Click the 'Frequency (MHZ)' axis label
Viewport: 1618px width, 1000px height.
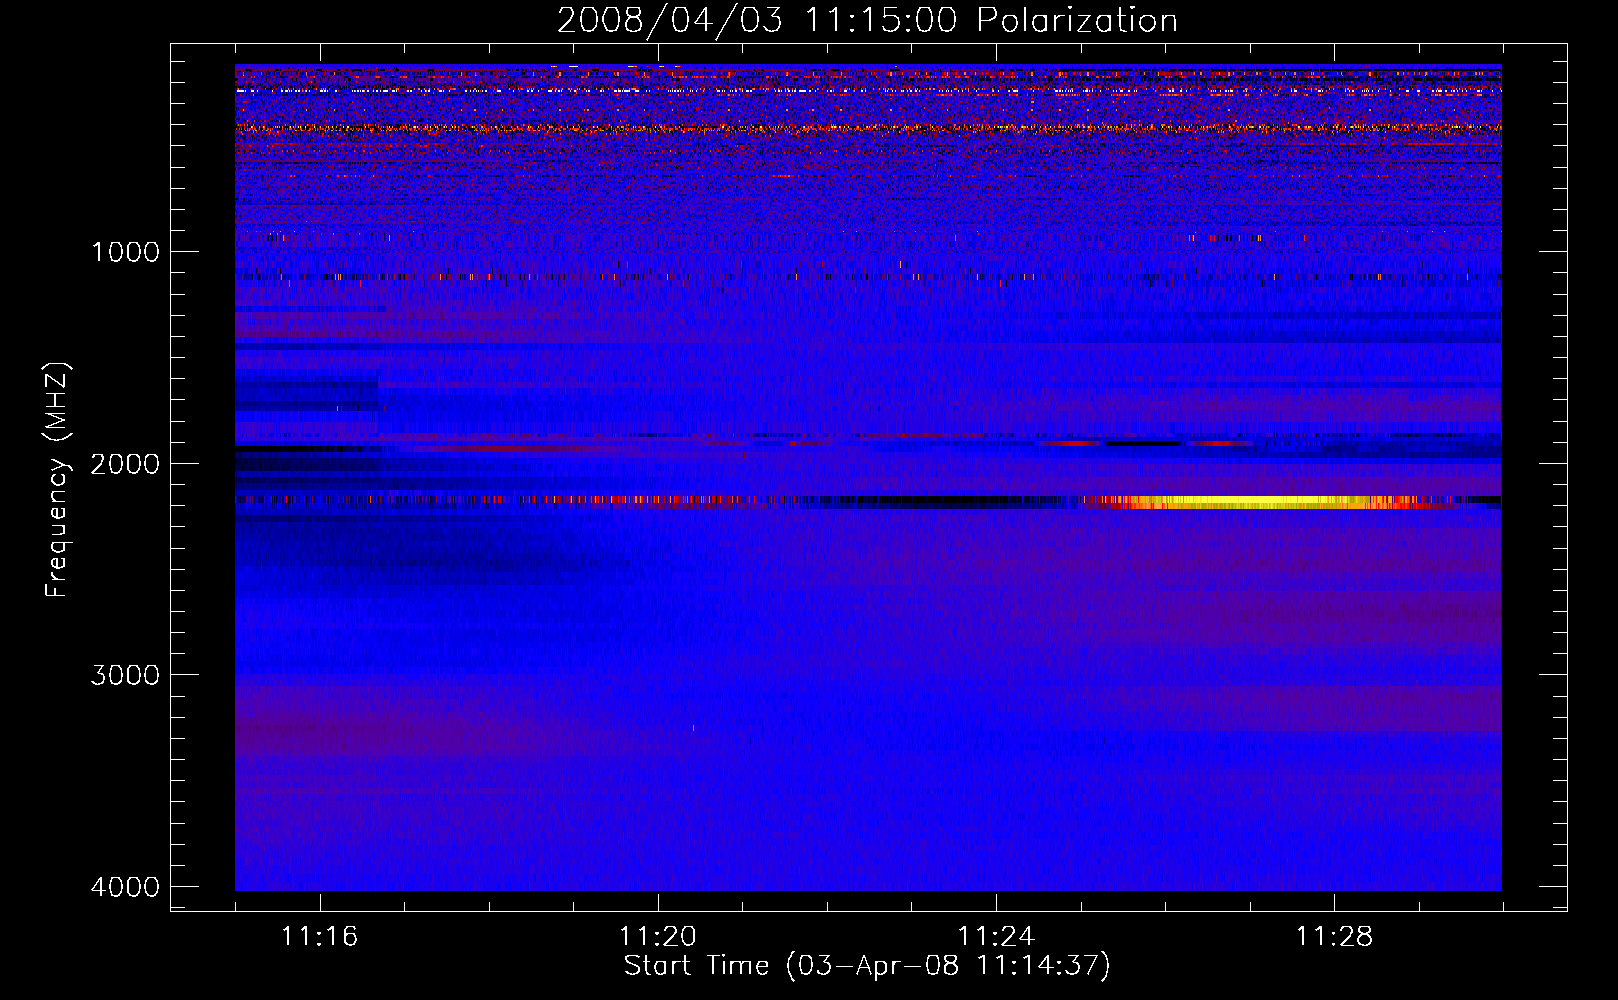58,480
